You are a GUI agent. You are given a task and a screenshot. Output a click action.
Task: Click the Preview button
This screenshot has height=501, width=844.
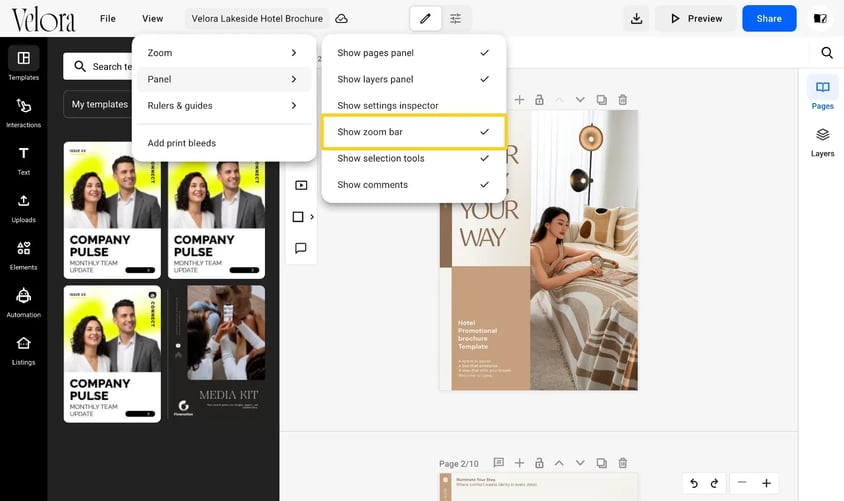coord(696,18)
